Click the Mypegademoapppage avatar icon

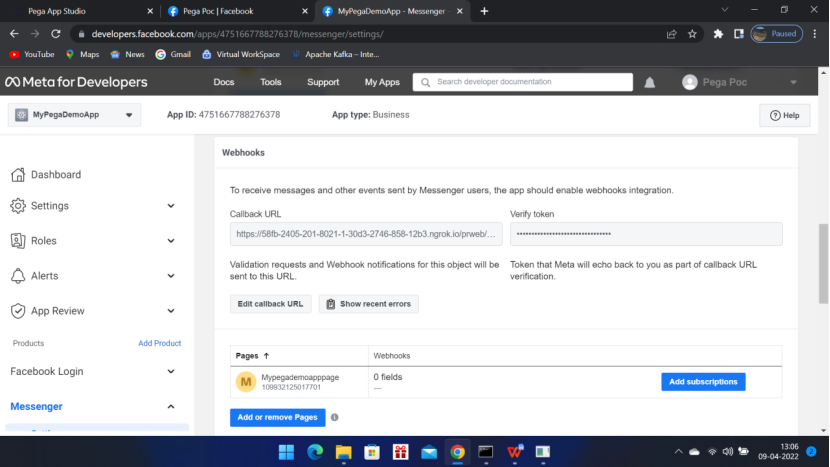click(246, 382)
